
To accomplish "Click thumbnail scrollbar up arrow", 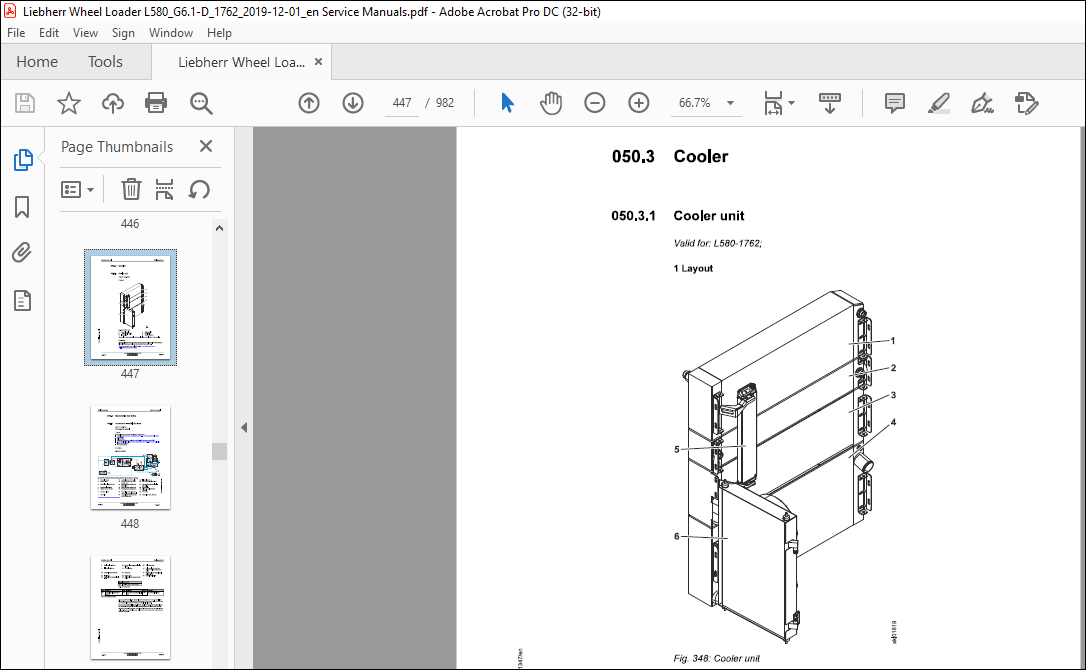I will click(220, 228).
